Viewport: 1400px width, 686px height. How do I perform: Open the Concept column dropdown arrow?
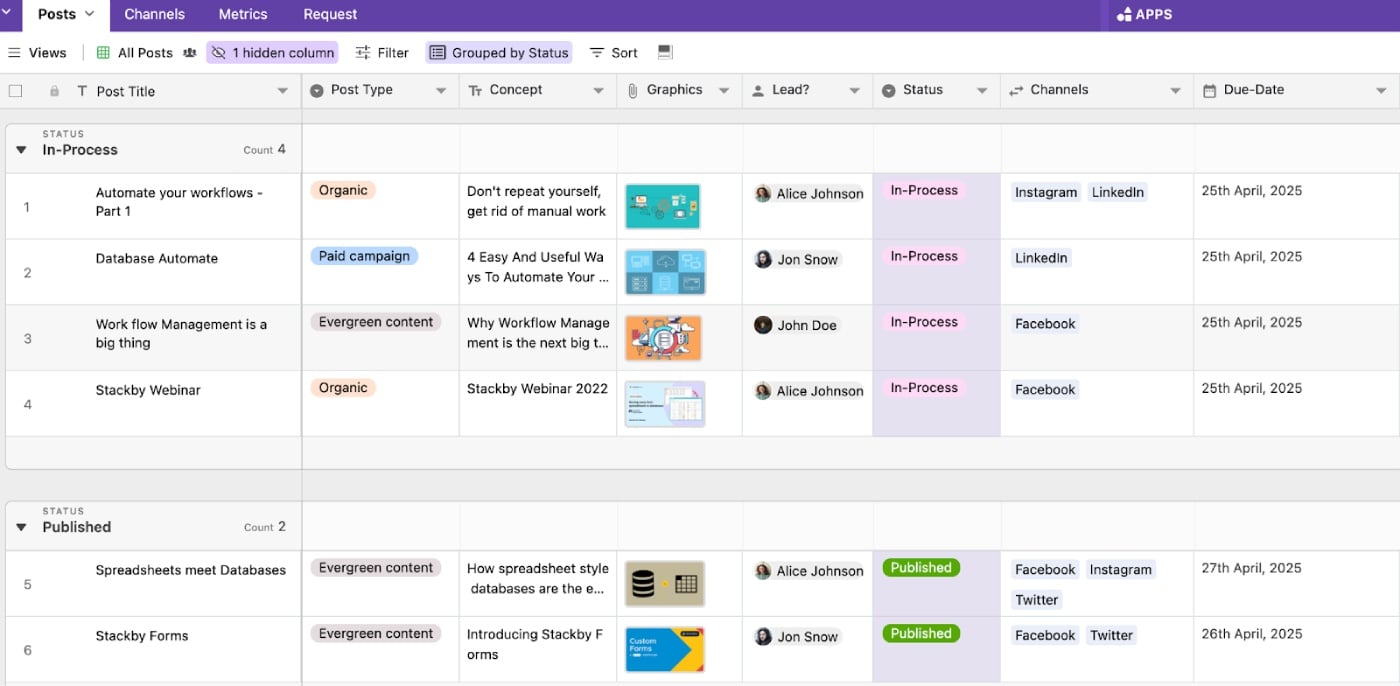598,91
